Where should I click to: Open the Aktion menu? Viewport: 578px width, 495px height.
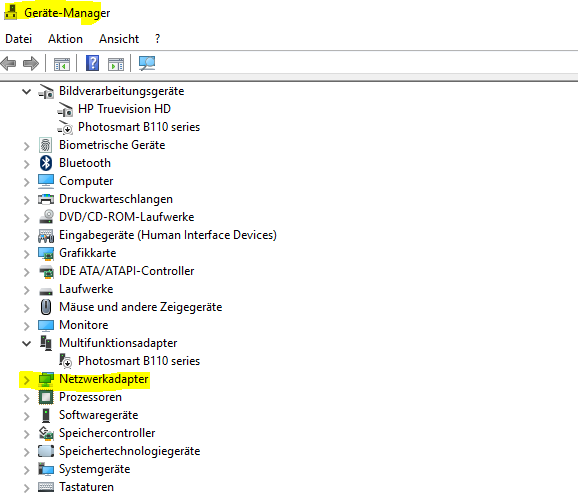tap(65, 39)
